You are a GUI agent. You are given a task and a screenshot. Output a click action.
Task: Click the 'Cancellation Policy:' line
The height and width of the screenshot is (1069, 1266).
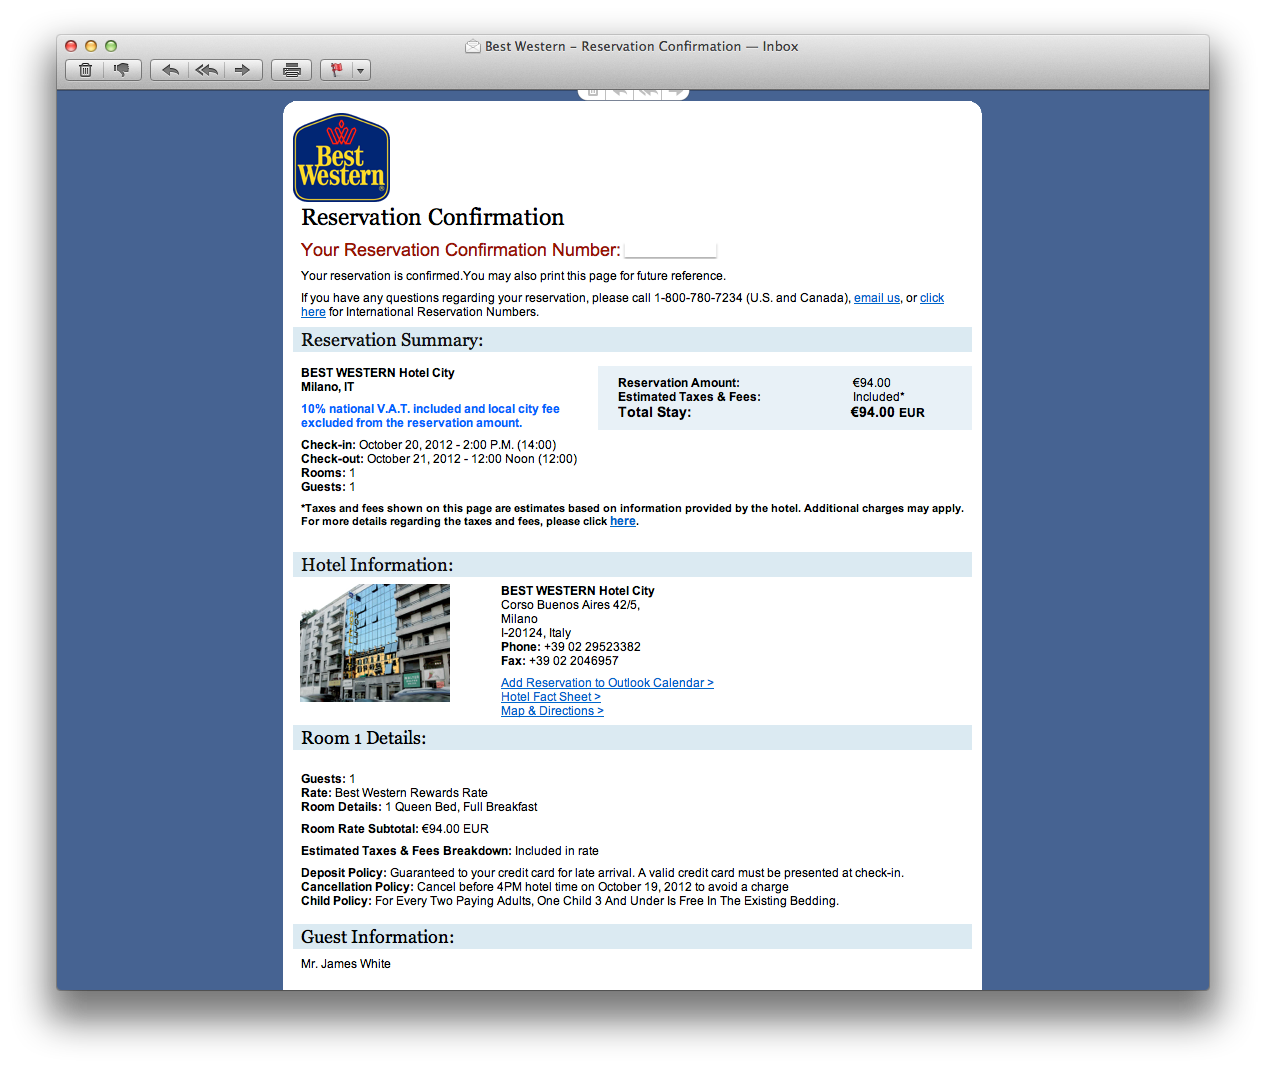pyautogui.click(x=545, y=887)
